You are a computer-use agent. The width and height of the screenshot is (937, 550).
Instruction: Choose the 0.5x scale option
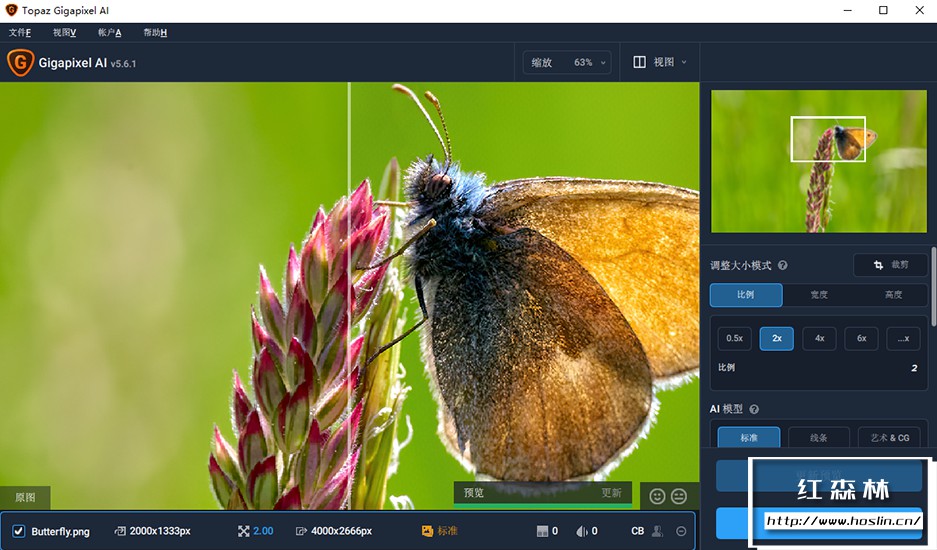click(x=734, y=338)
